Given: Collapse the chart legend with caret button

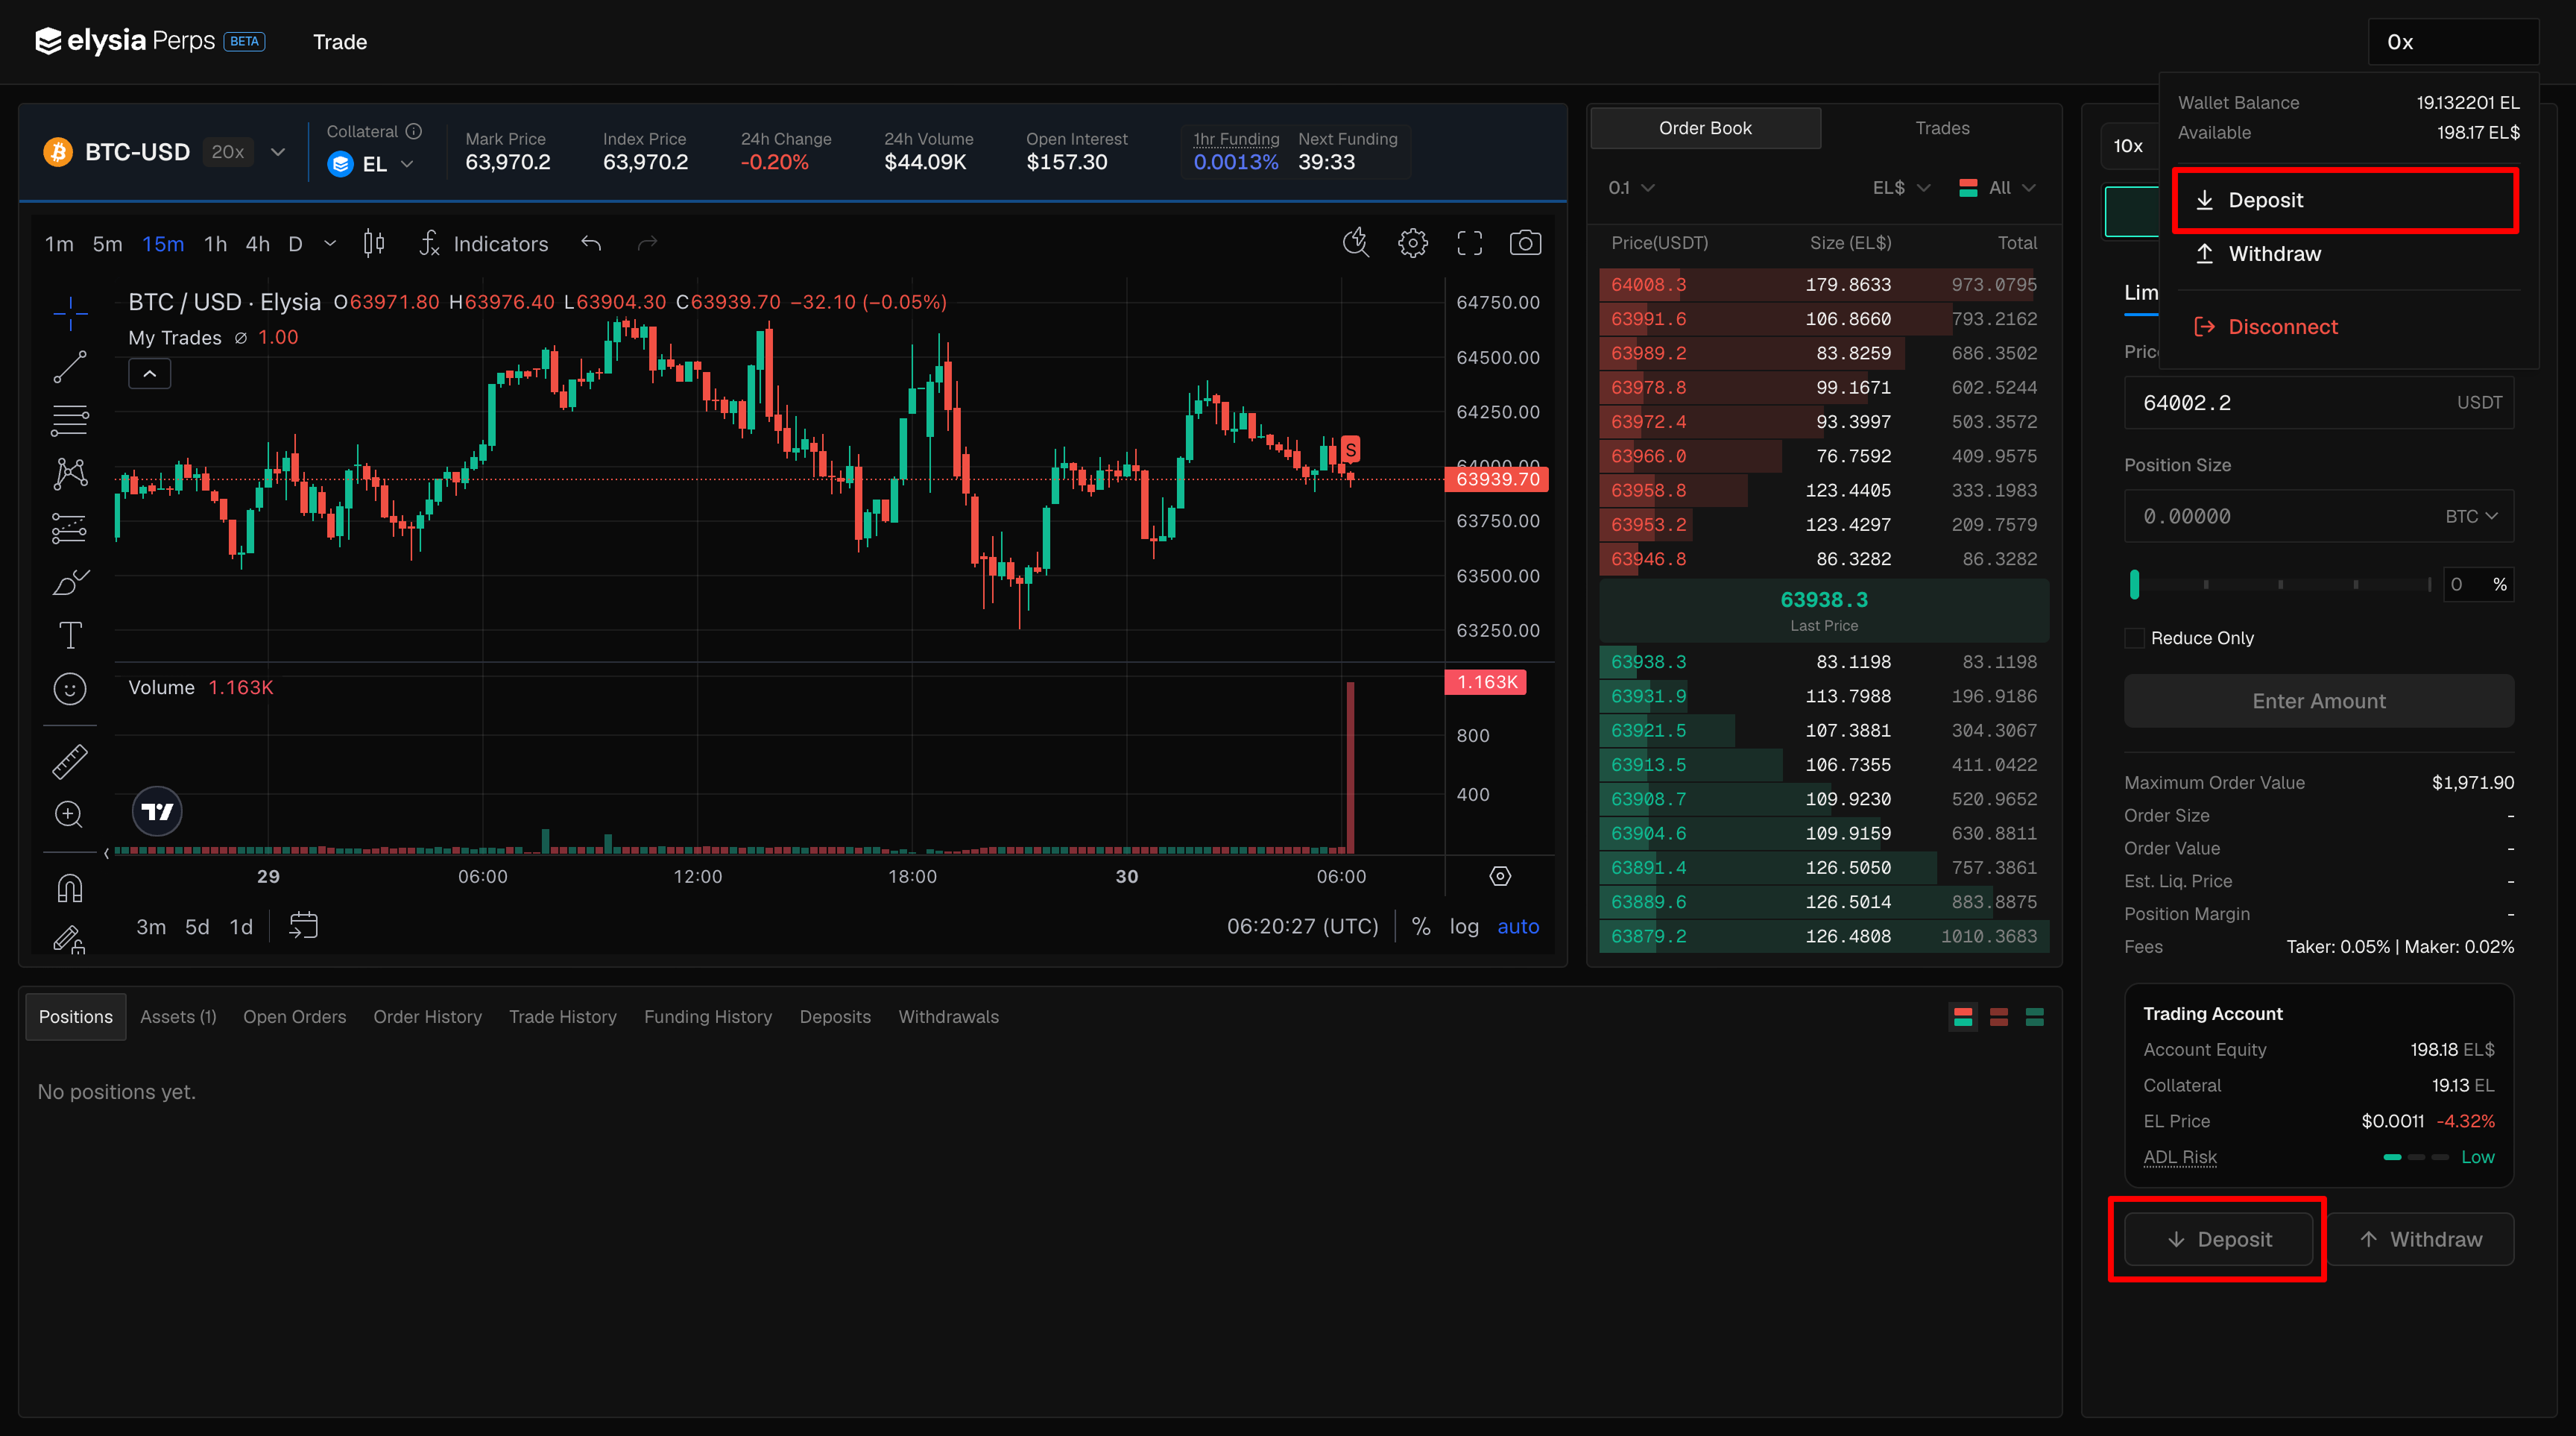Looking at the screenshot, I should 149,373.
